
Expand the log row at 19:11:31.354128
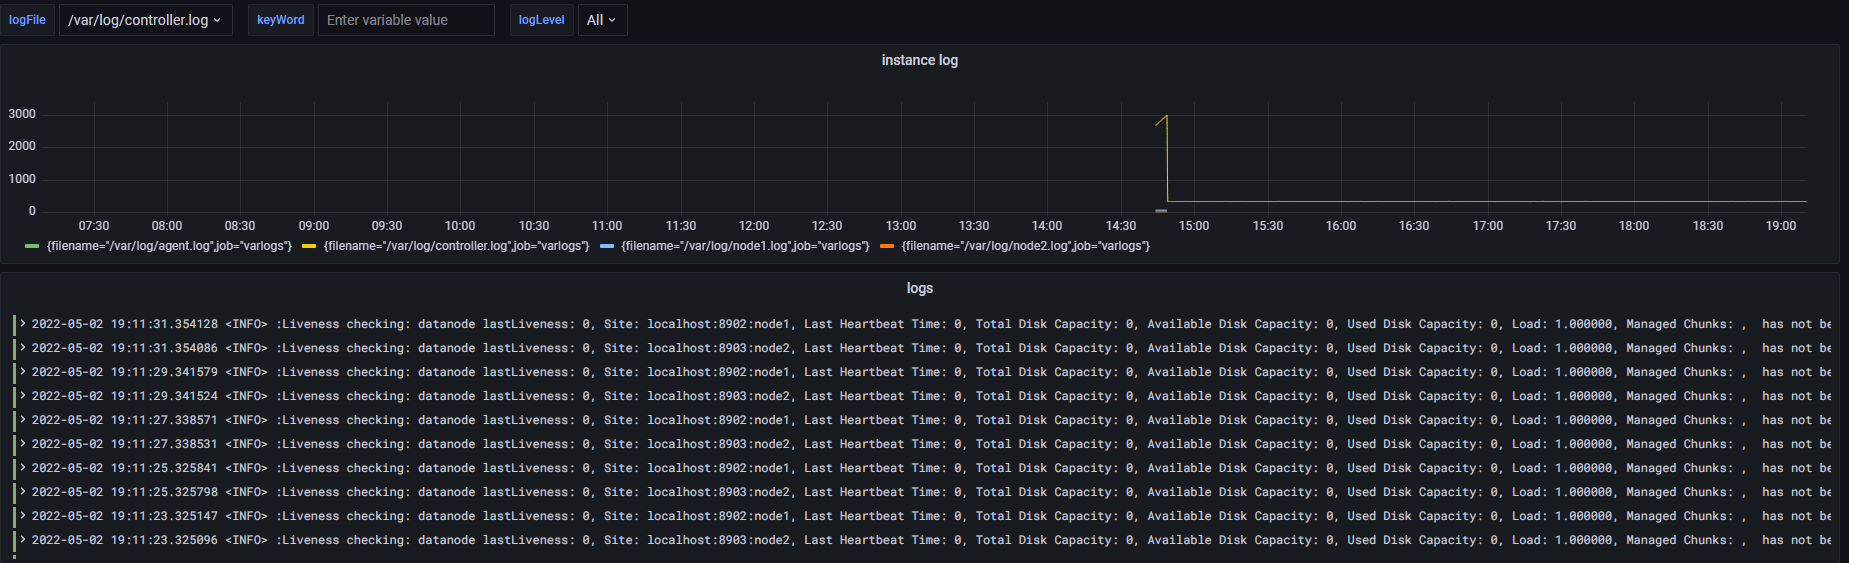23,324
